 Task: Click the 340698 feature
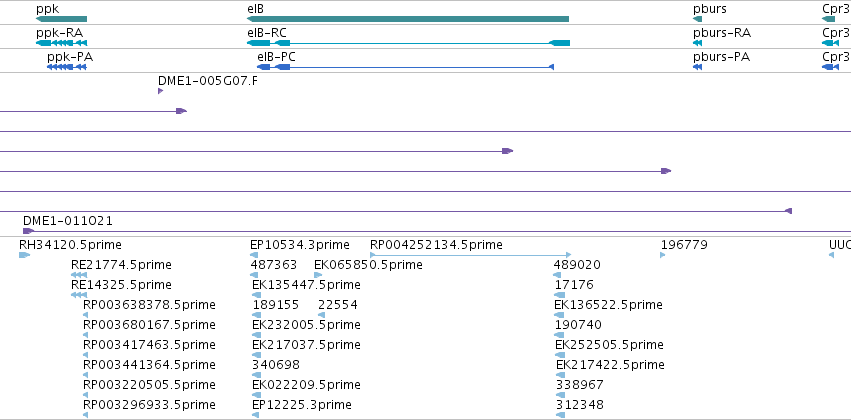point(276,365)
